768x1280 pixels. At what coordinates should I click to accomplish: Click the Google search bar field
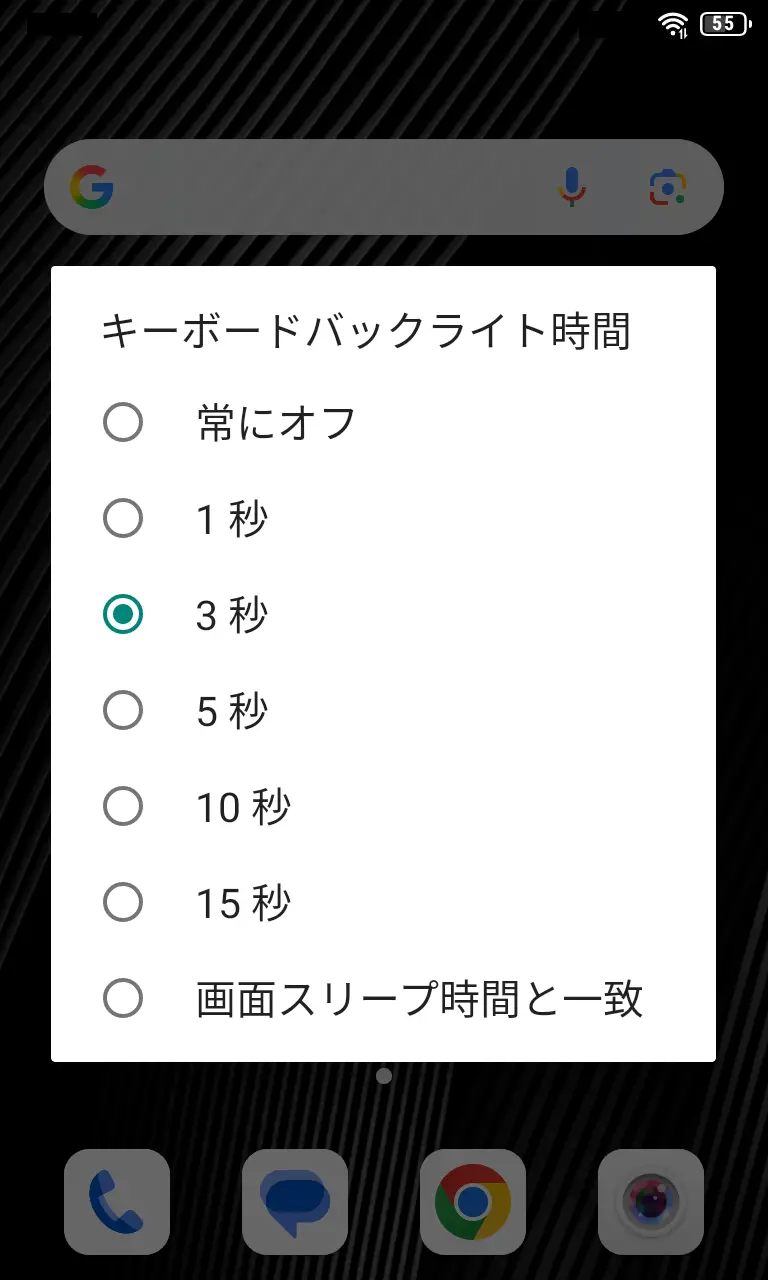[x=330, y=187]
